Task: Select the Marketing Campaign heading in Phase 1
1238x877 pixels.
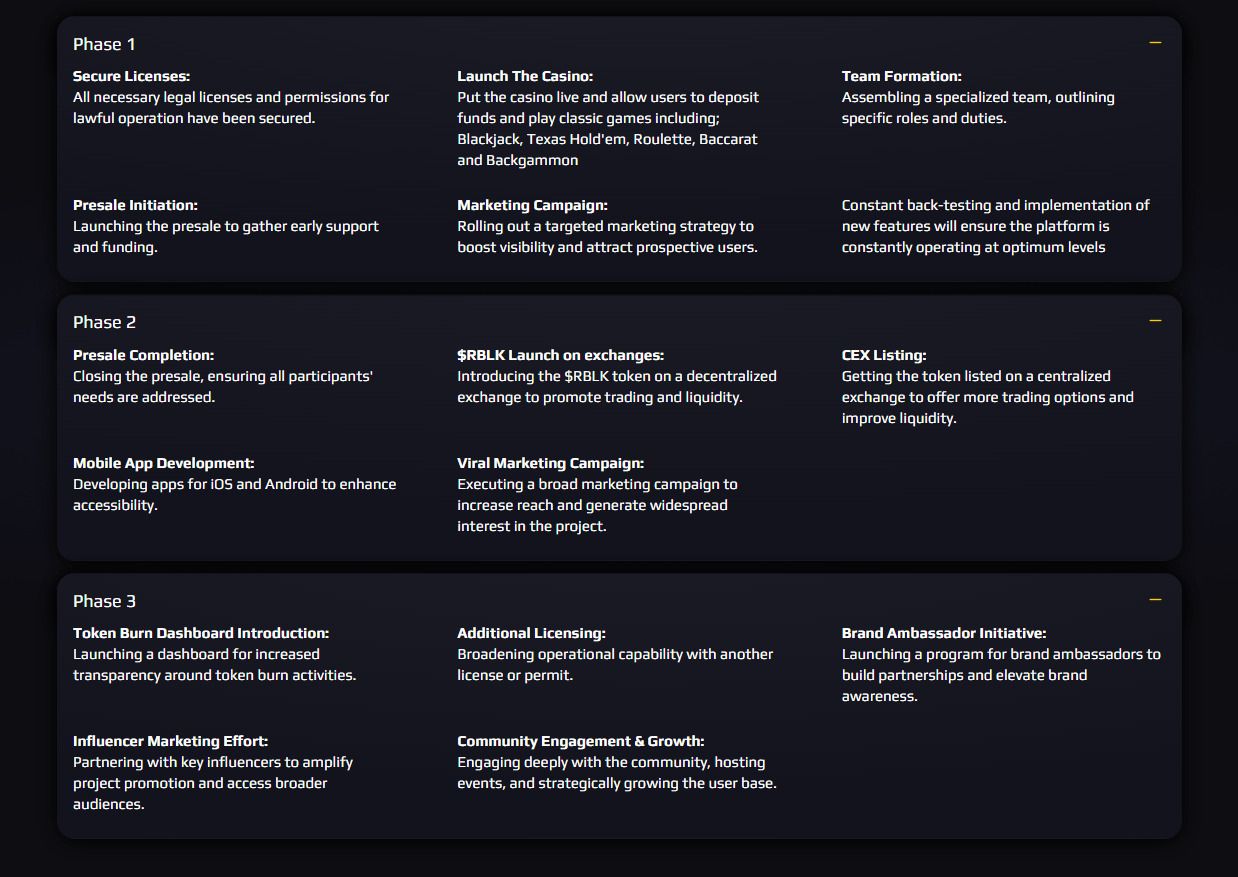Action: point(532,205)
